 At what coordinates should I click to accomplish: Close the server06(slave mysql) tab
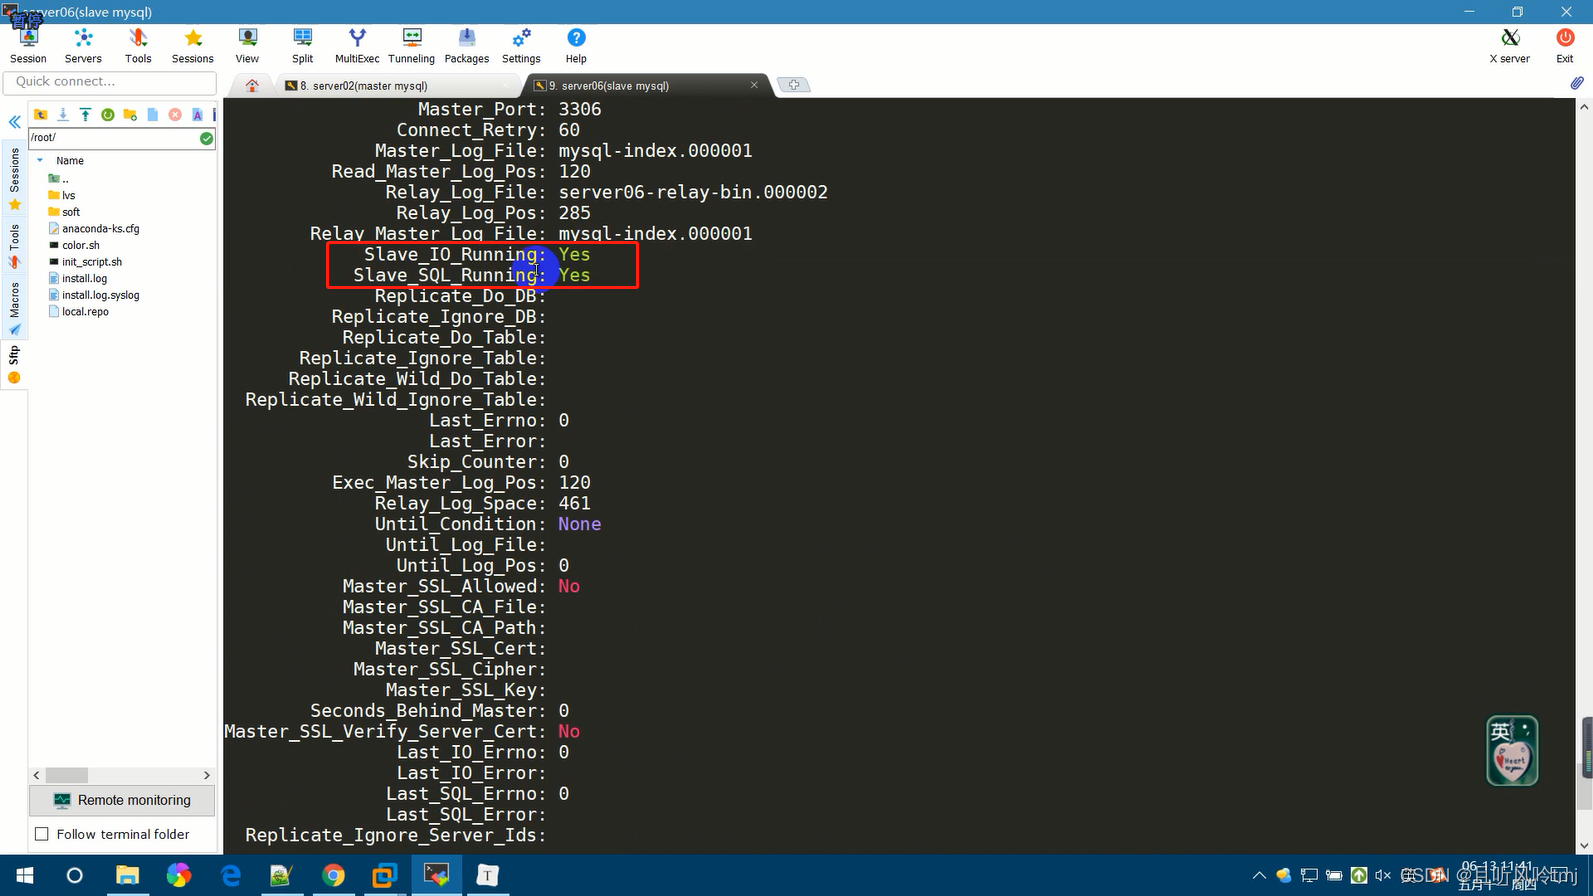coord(754,85)
